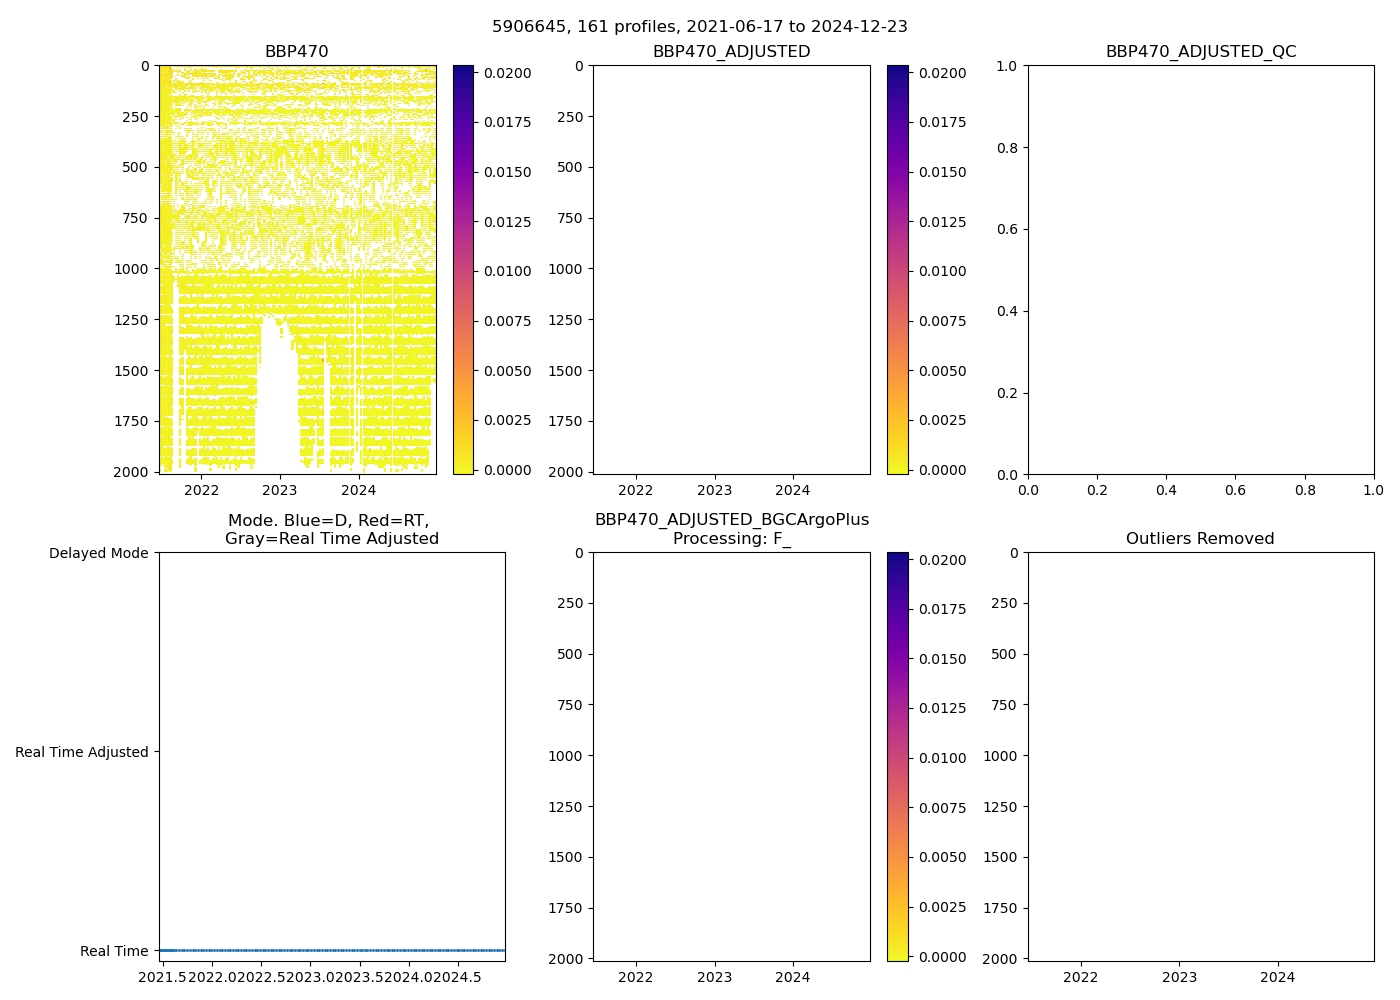Click the colorbar beside the BBP470 plot
The image size is (1400, 1000).
[x=463, y=270]
